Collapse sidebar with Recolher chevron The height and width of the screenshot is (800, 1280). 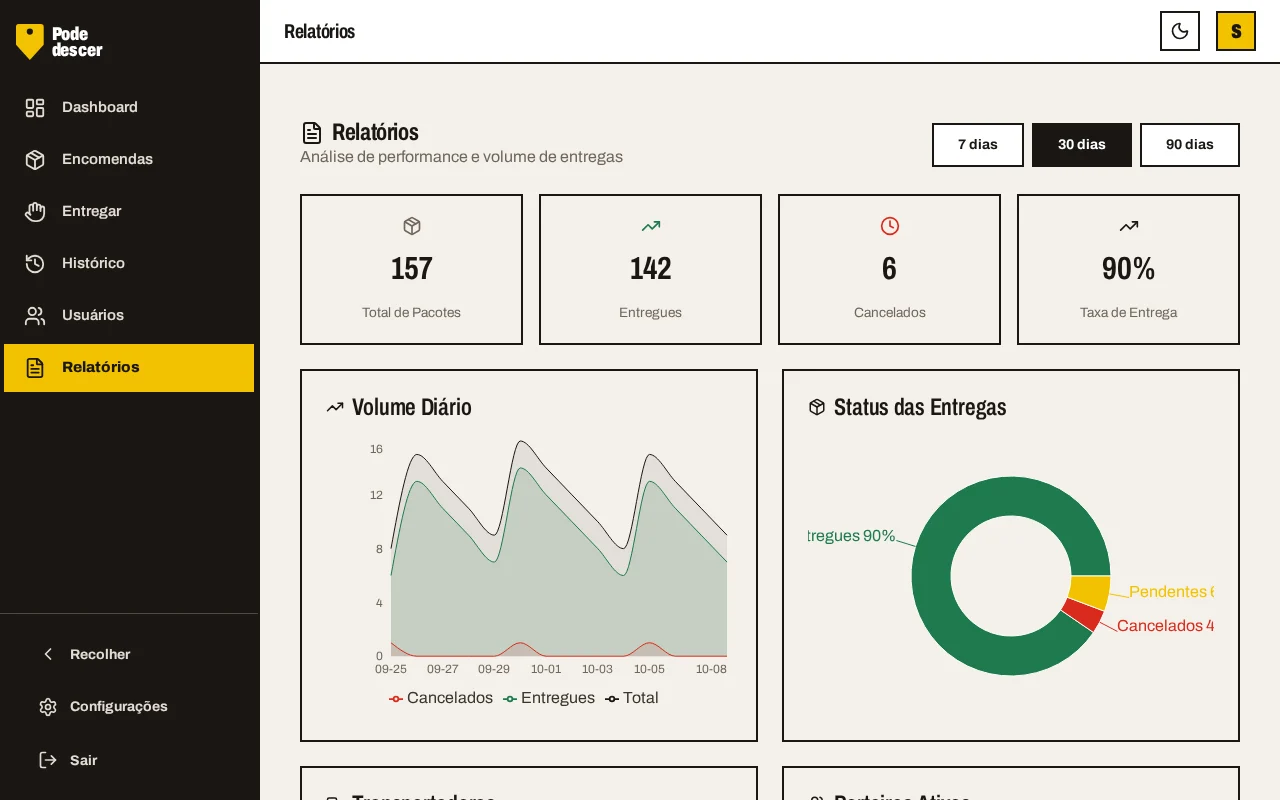point(48,654)
